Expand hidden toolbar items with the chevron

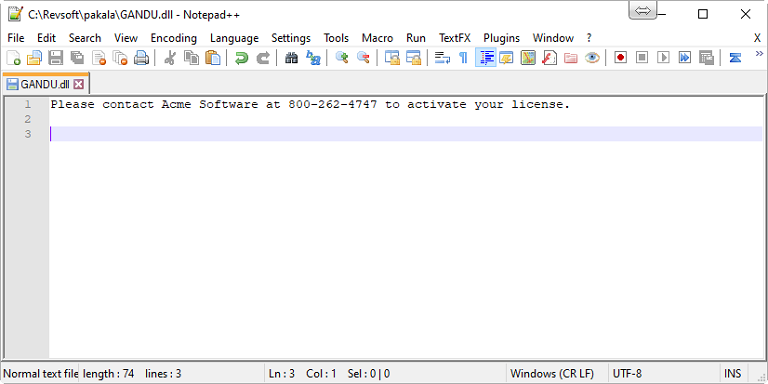point(759,53)
